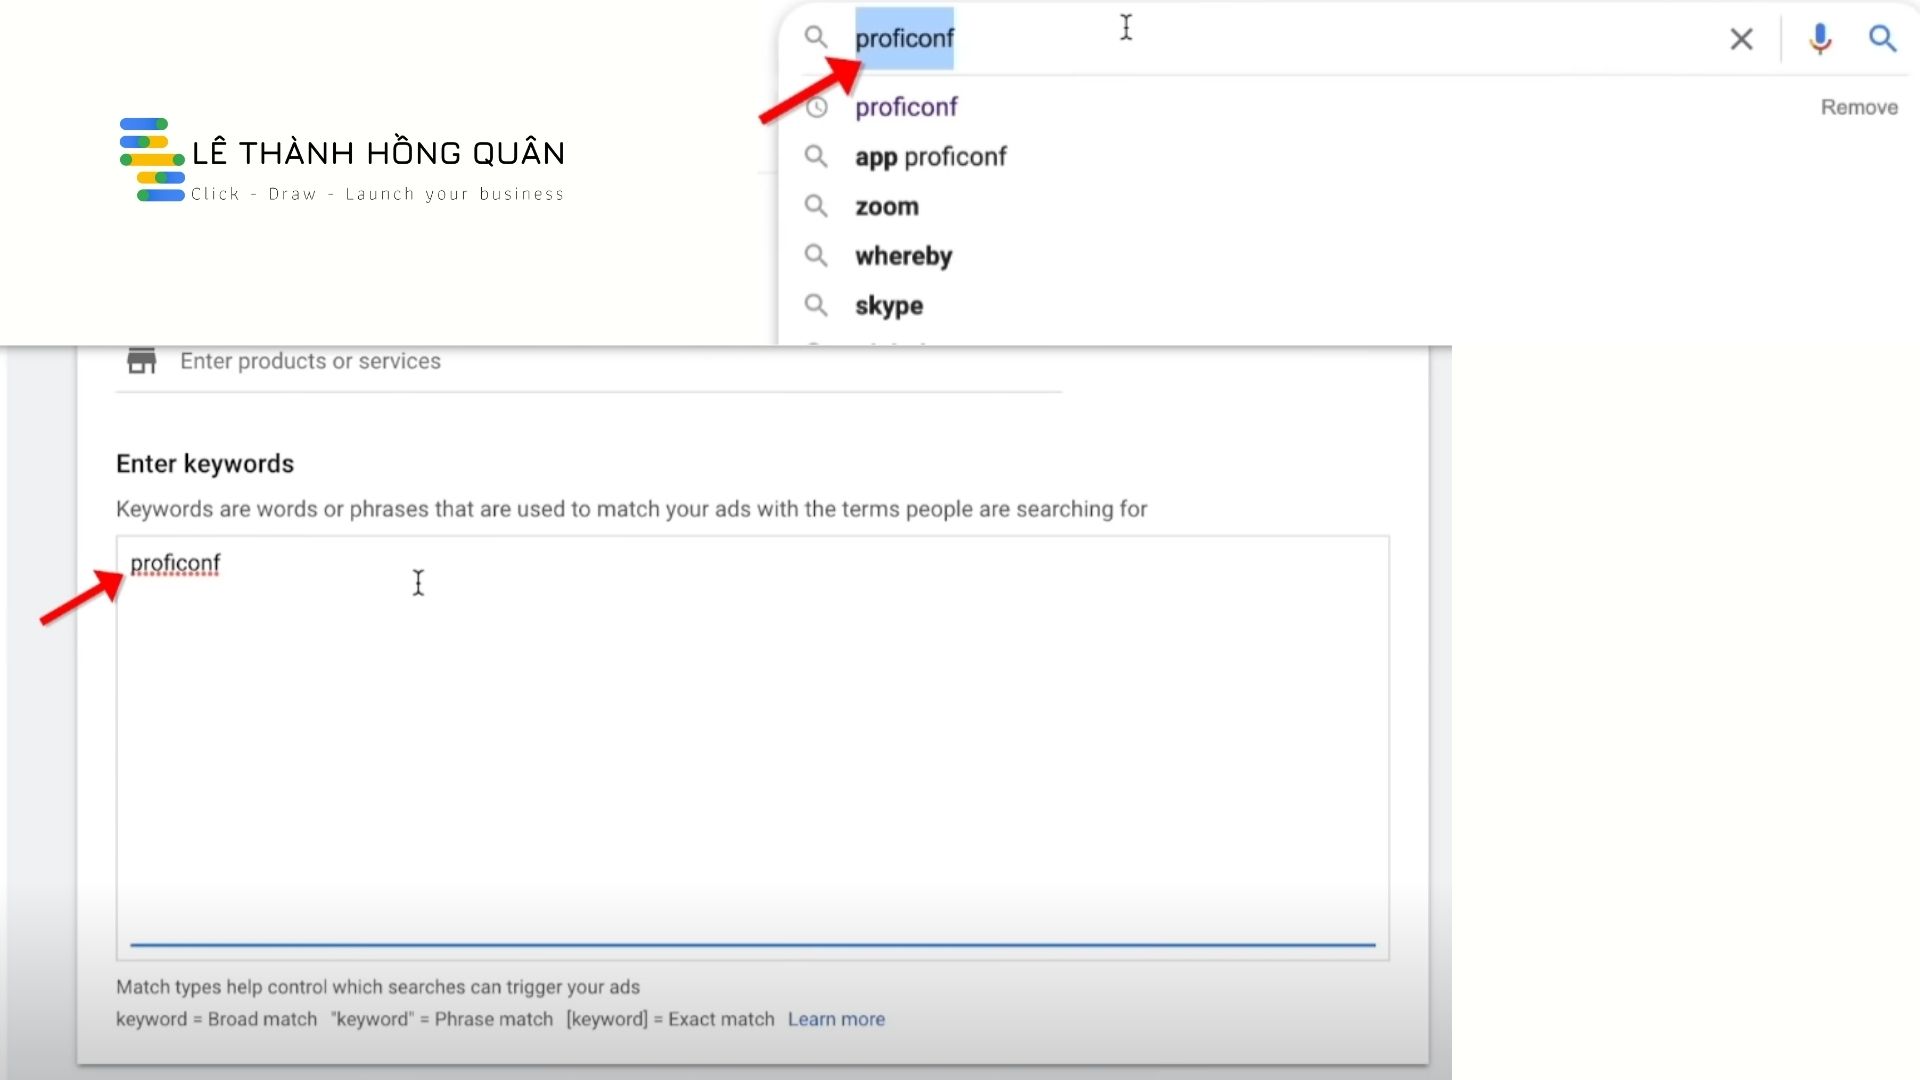The image size is (1920, 1080).
Task: Click the X icon to clear the search box
Action: [x=1742, y=39]
